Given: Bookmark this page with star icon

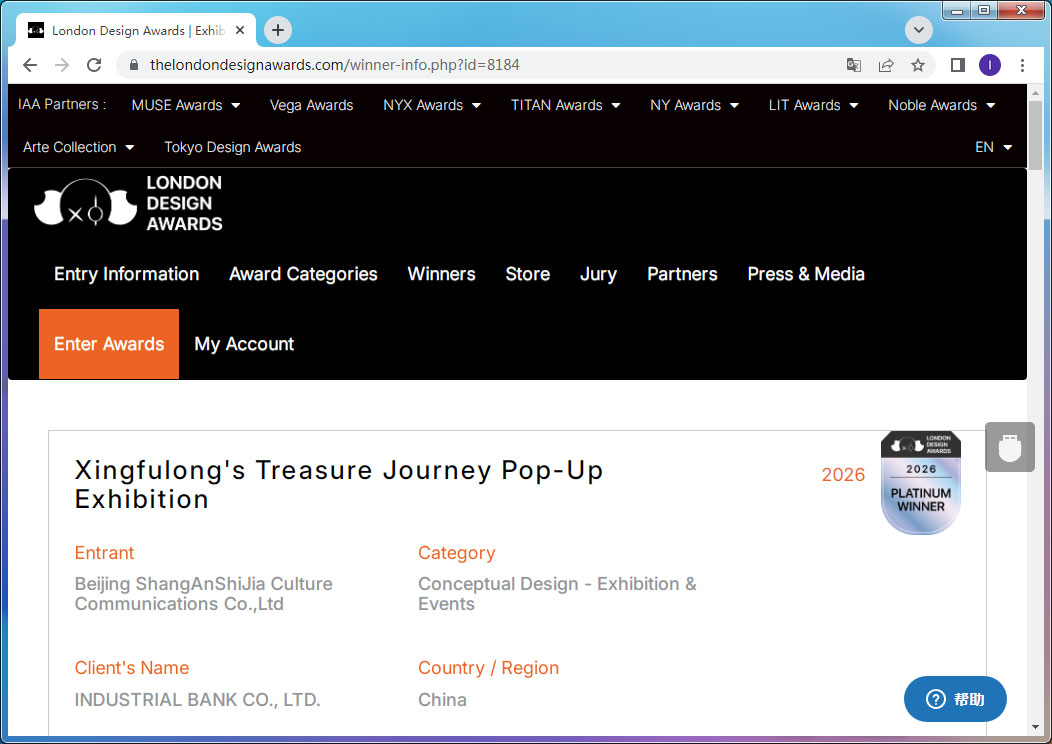Looking at the screenshot, I should tap(918, 65).
